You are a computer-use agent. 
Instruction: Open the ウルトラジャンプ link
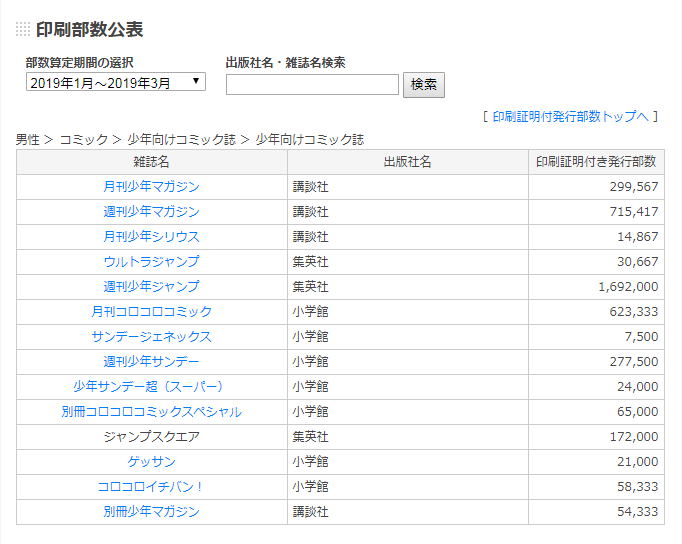[151, 262]
